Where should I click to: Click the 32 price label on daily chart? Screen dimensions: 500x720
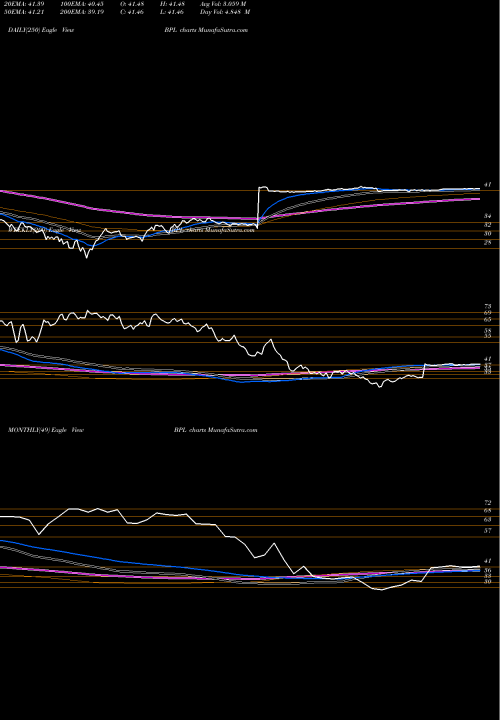[x=488, y=225]
